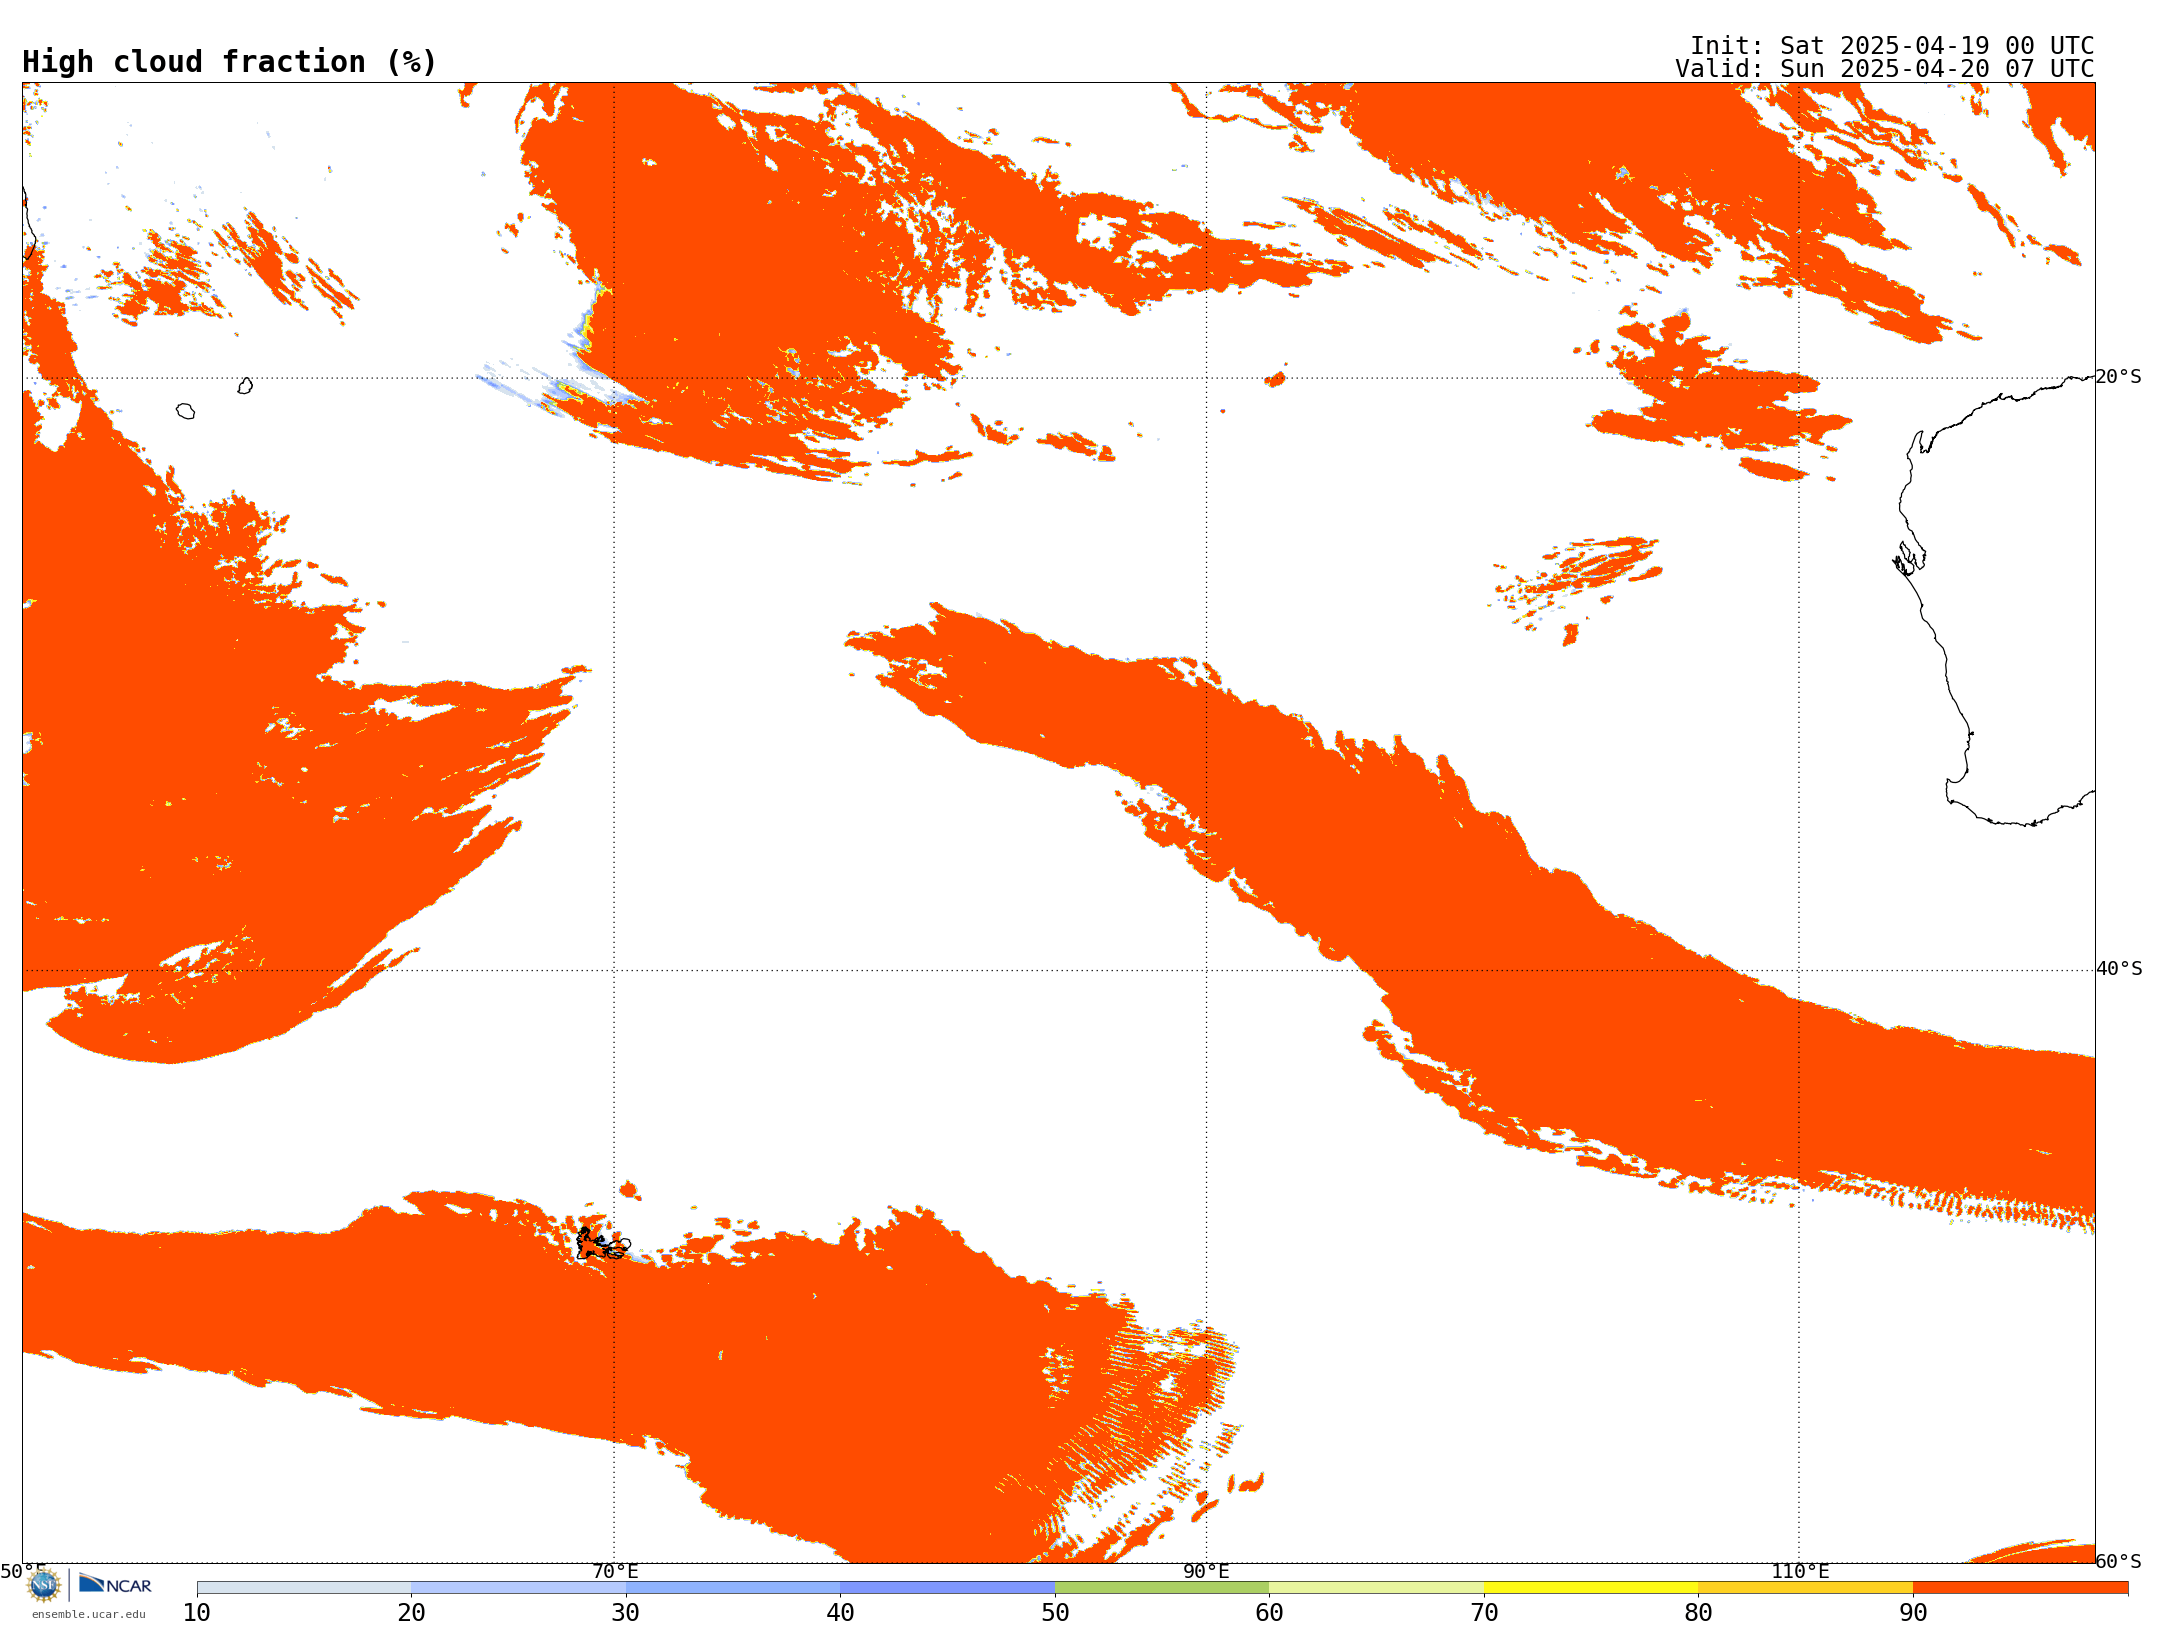Click colorbar tick label 10
Screen dimensions: 2160x1626
tap(197, 1612)
